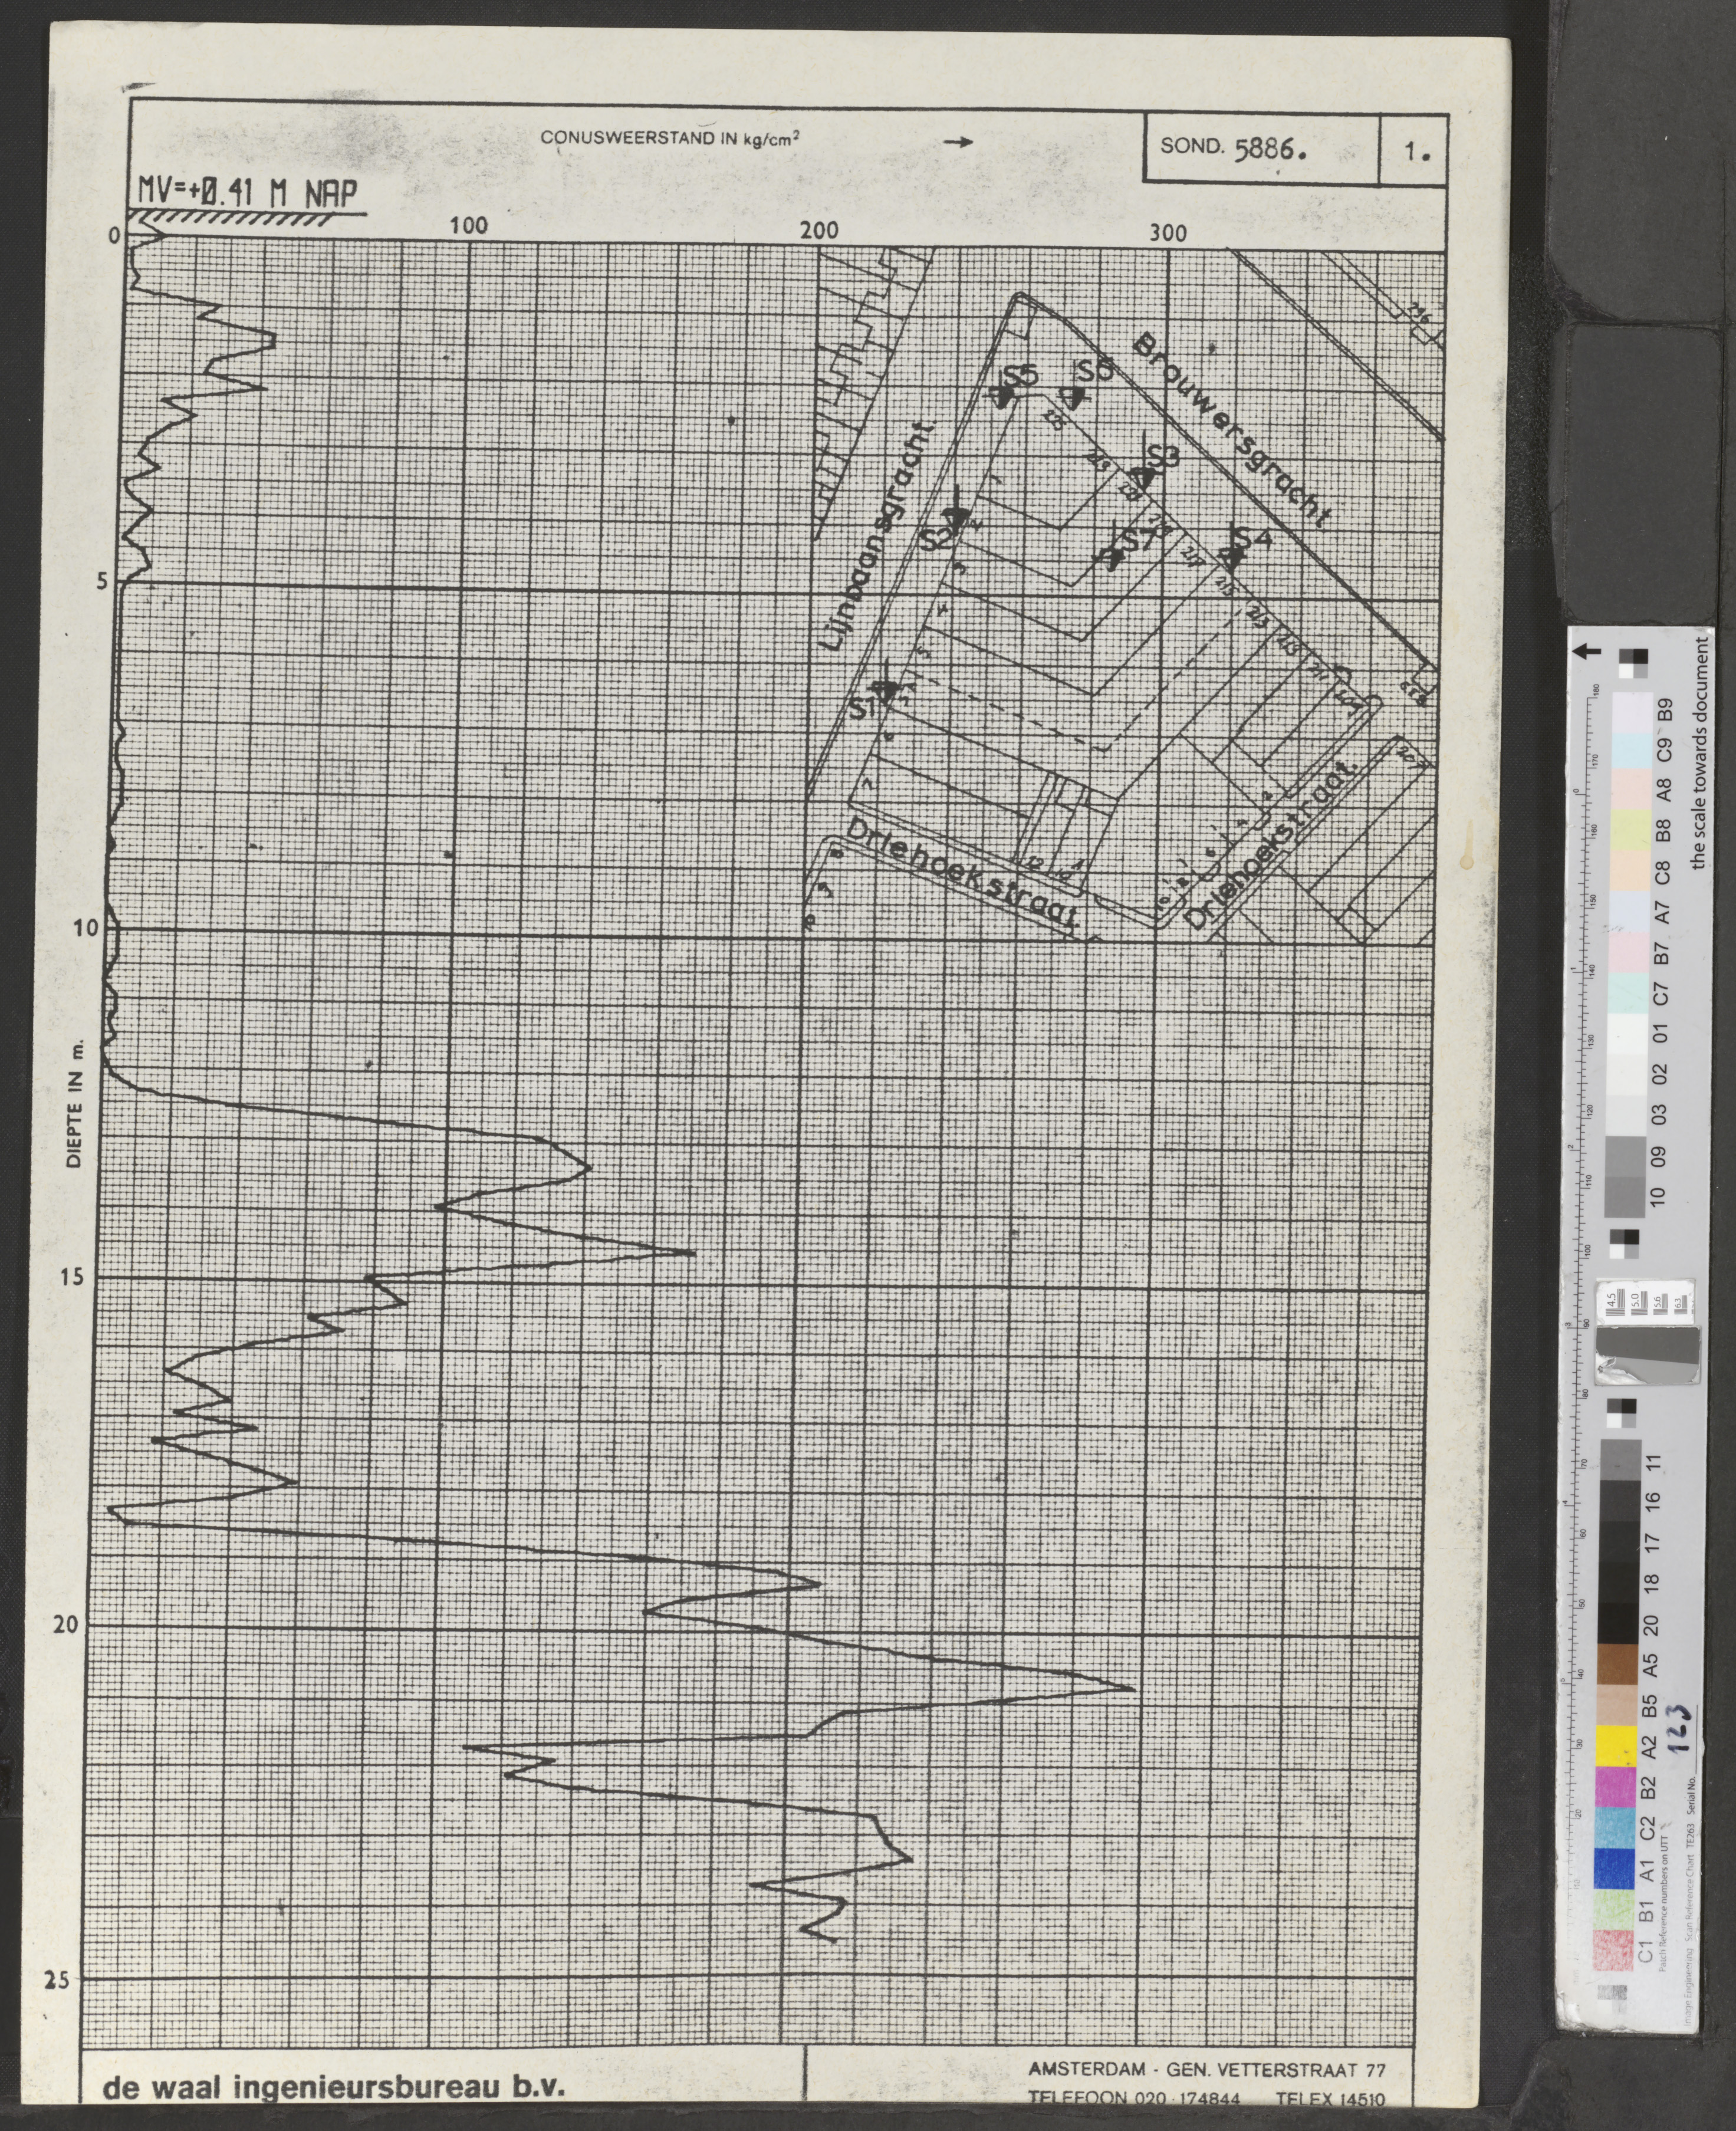Click the 200 tick on resistance axis
Screen dimensions: 1736x2131
820,231
